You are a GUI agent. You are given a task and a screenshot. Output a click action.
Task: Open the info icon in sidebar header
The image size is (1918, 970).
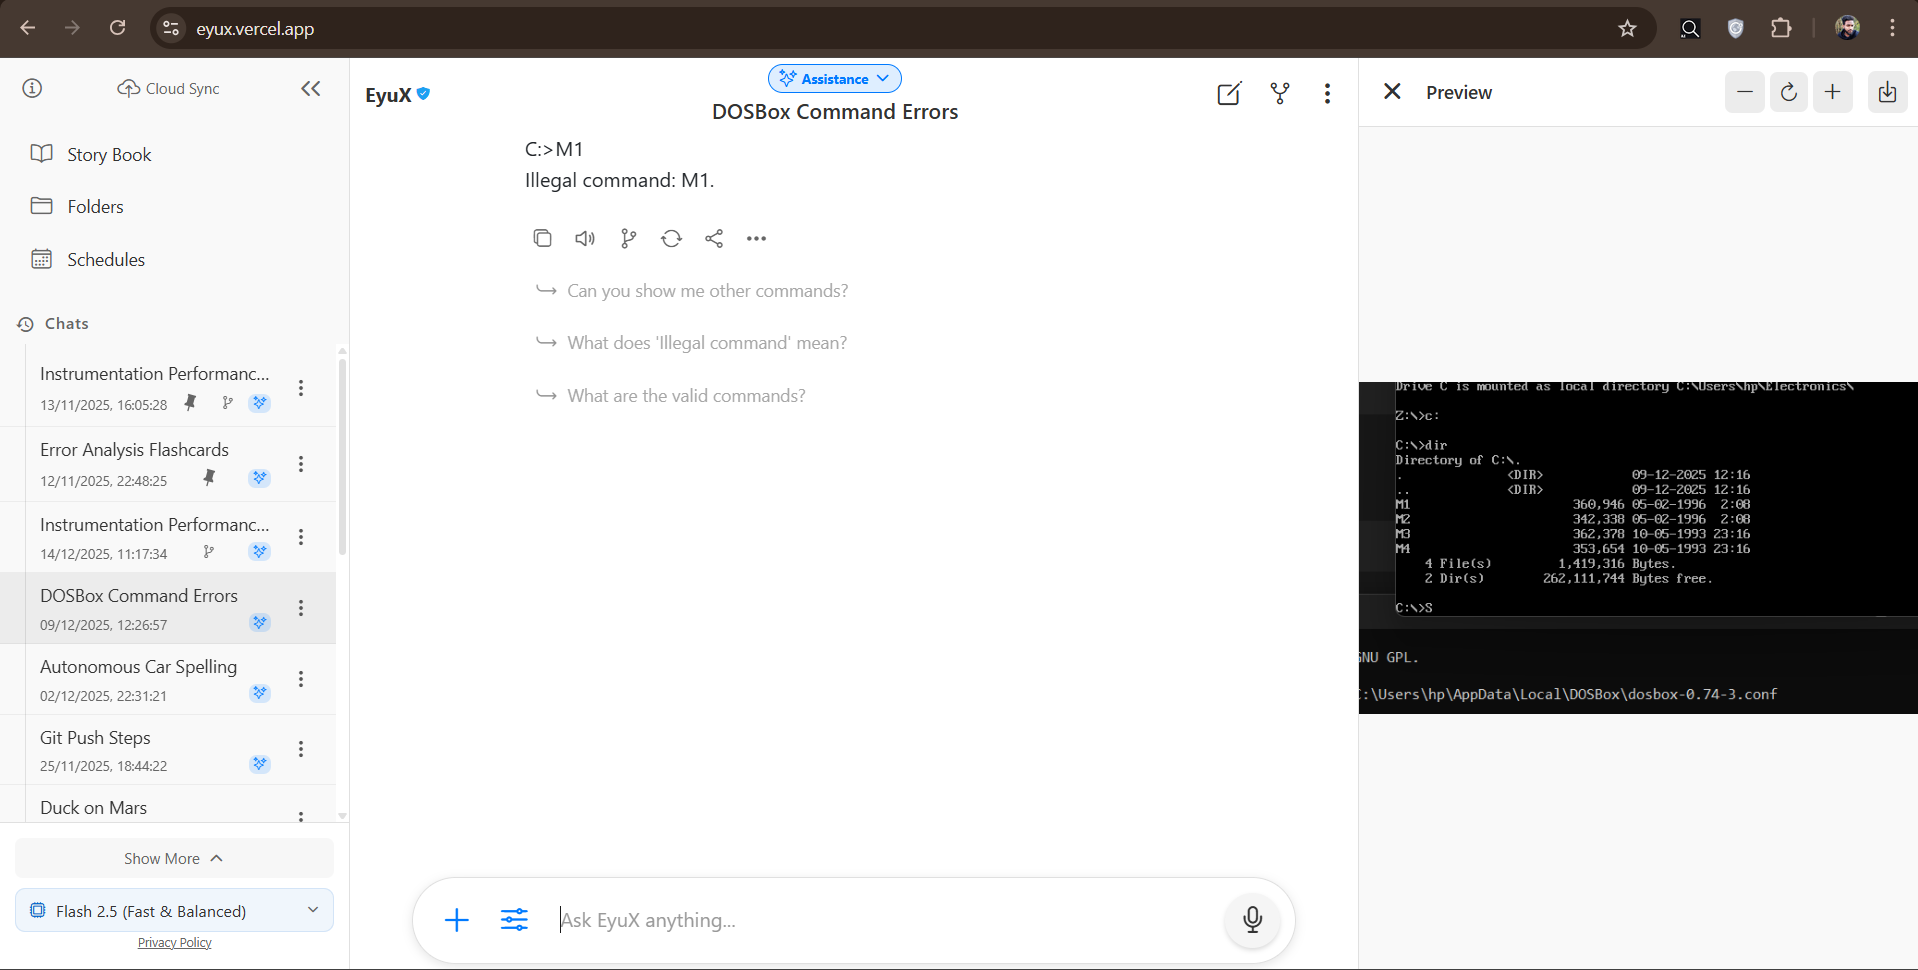tap(32, 88)
